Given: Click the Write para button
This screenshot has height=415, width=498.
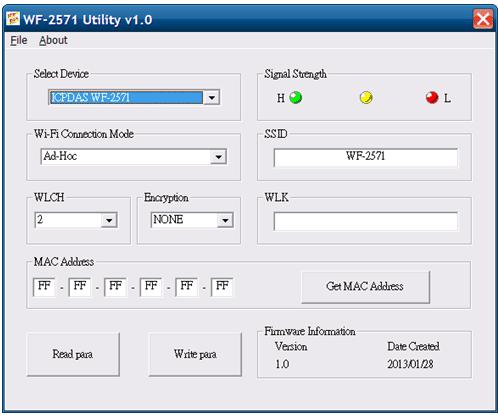Looking at the screenshot, I should (x=195, y=354).
